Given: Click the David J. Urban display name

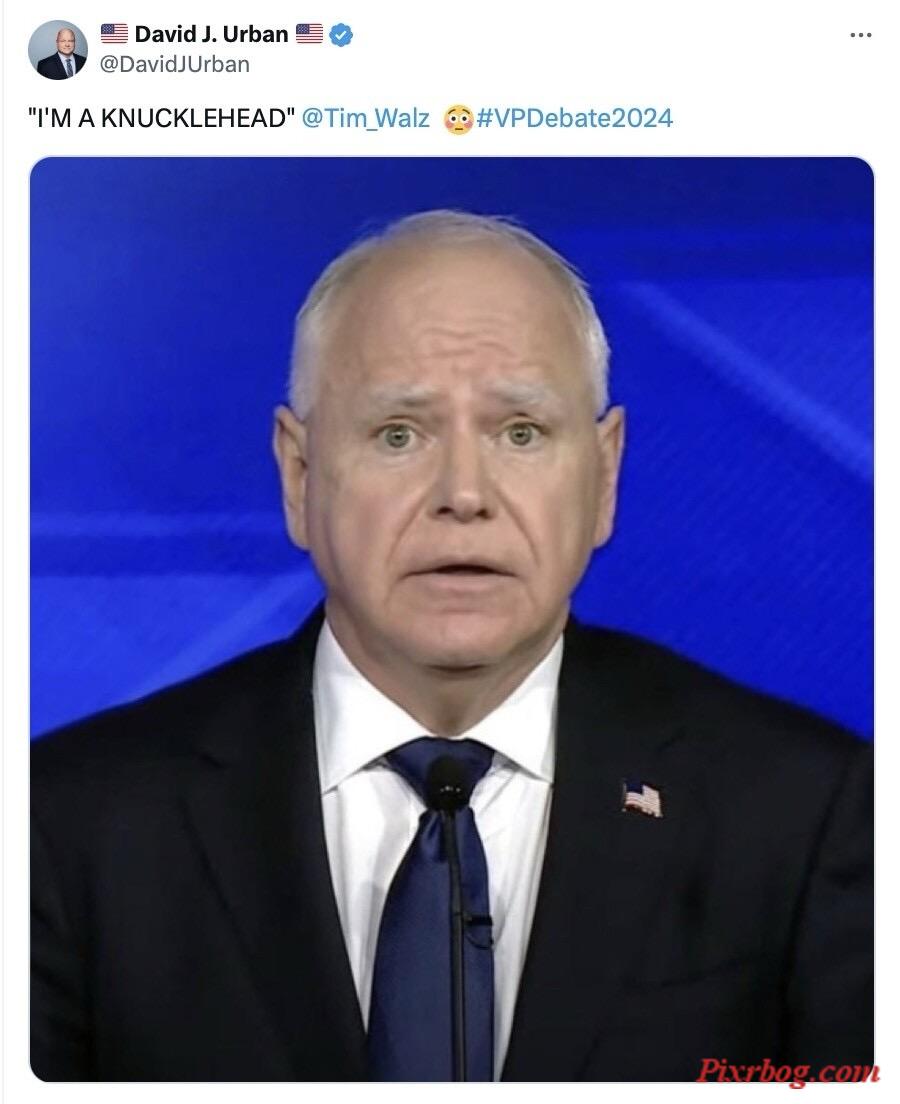Looking at the screenshot, I should pos(211,33).
